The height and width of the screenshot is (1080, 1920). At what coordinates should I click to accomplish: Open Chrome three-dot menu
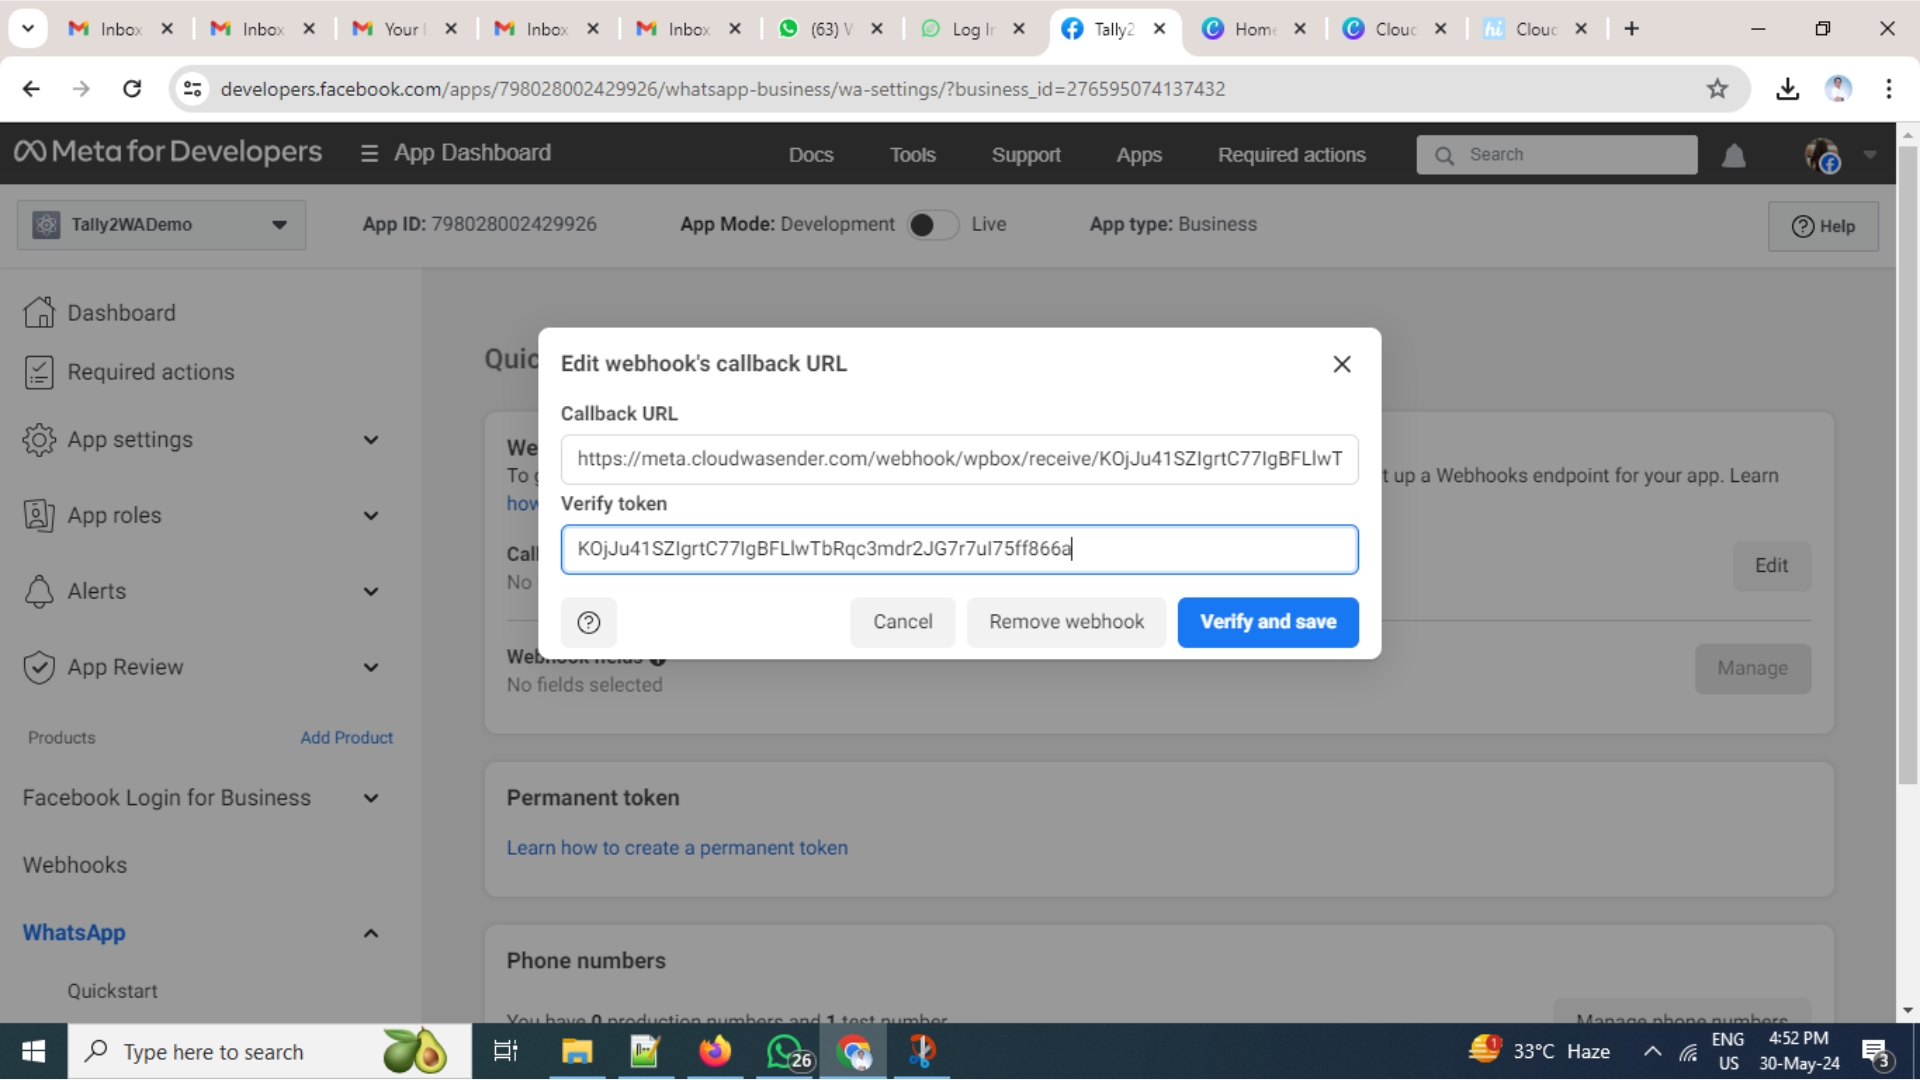pos(1889,89)
